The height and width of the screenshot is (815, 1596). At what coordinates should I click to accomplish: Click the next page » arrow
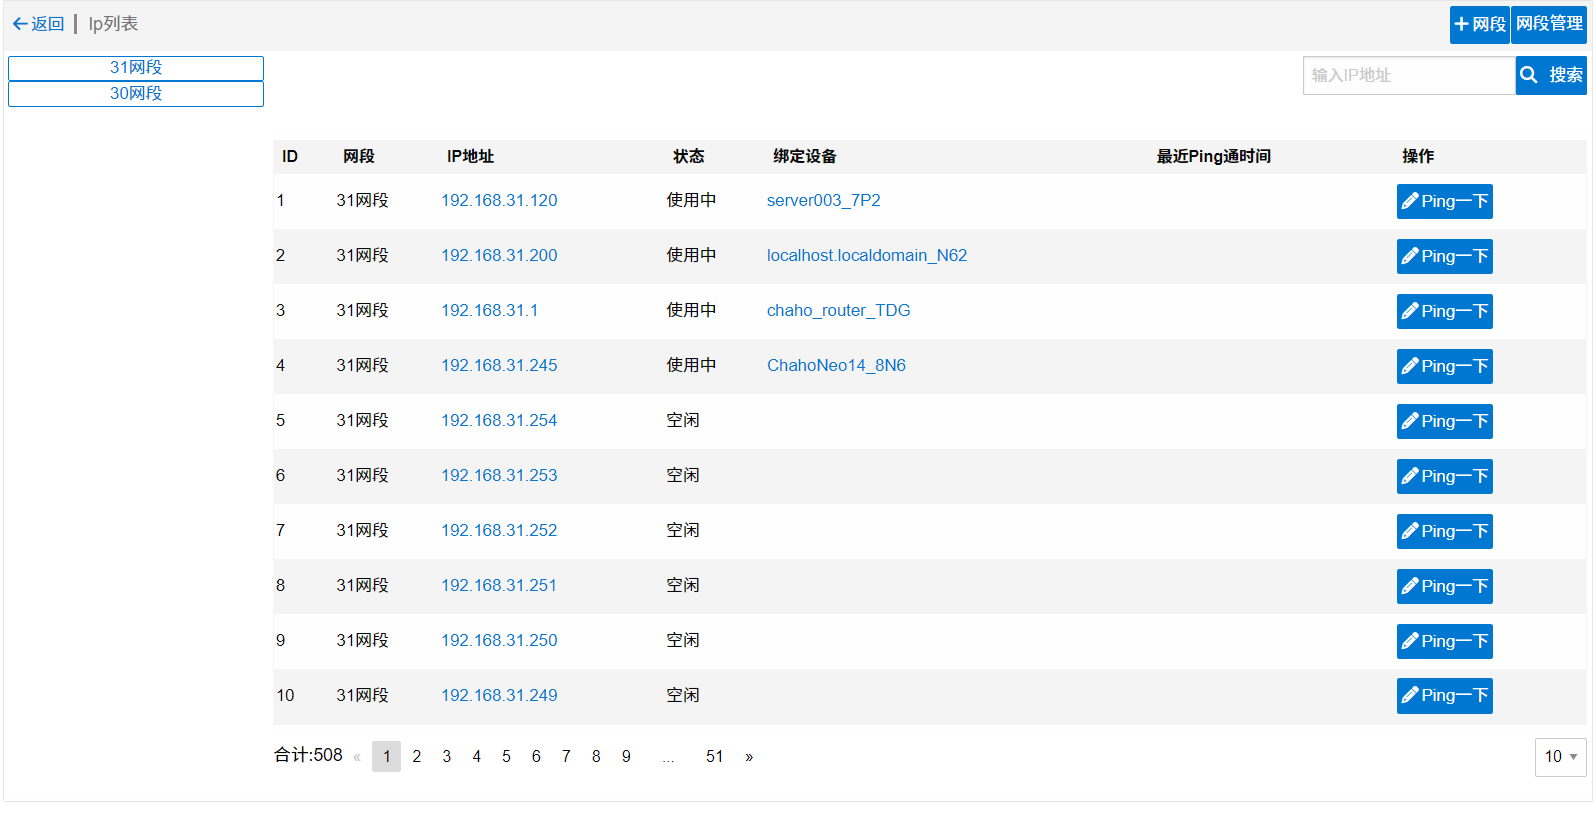pyautogui.click(x=749, y=757)
